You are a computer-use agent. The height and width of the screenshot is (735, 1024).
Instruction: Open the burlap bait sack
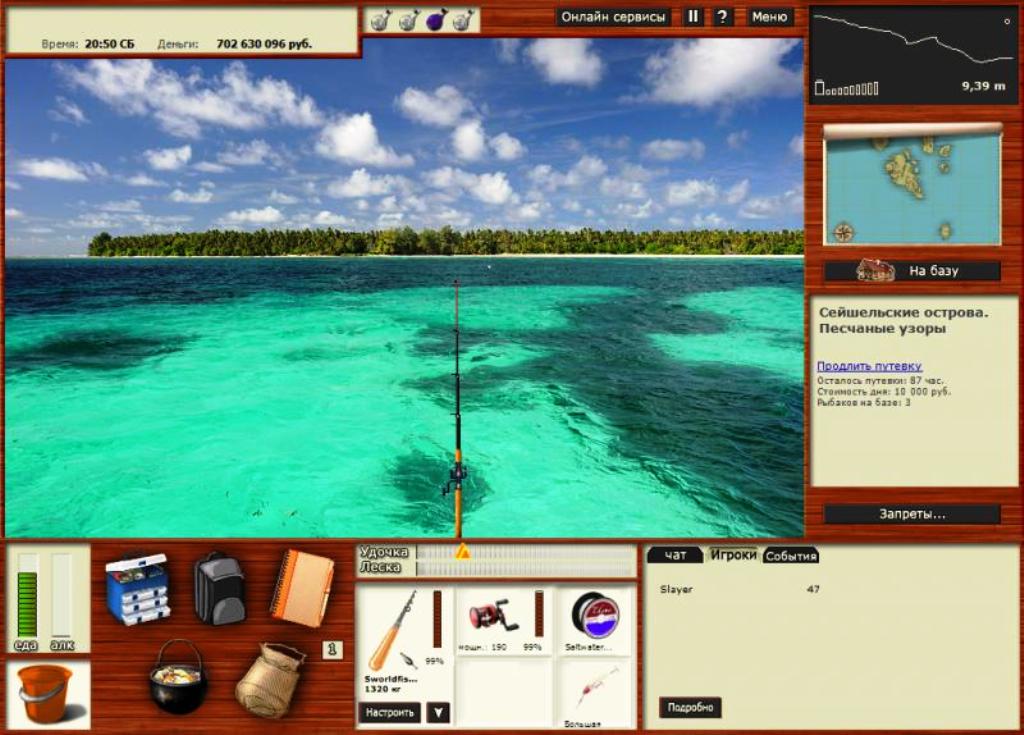tap(269, 680)
